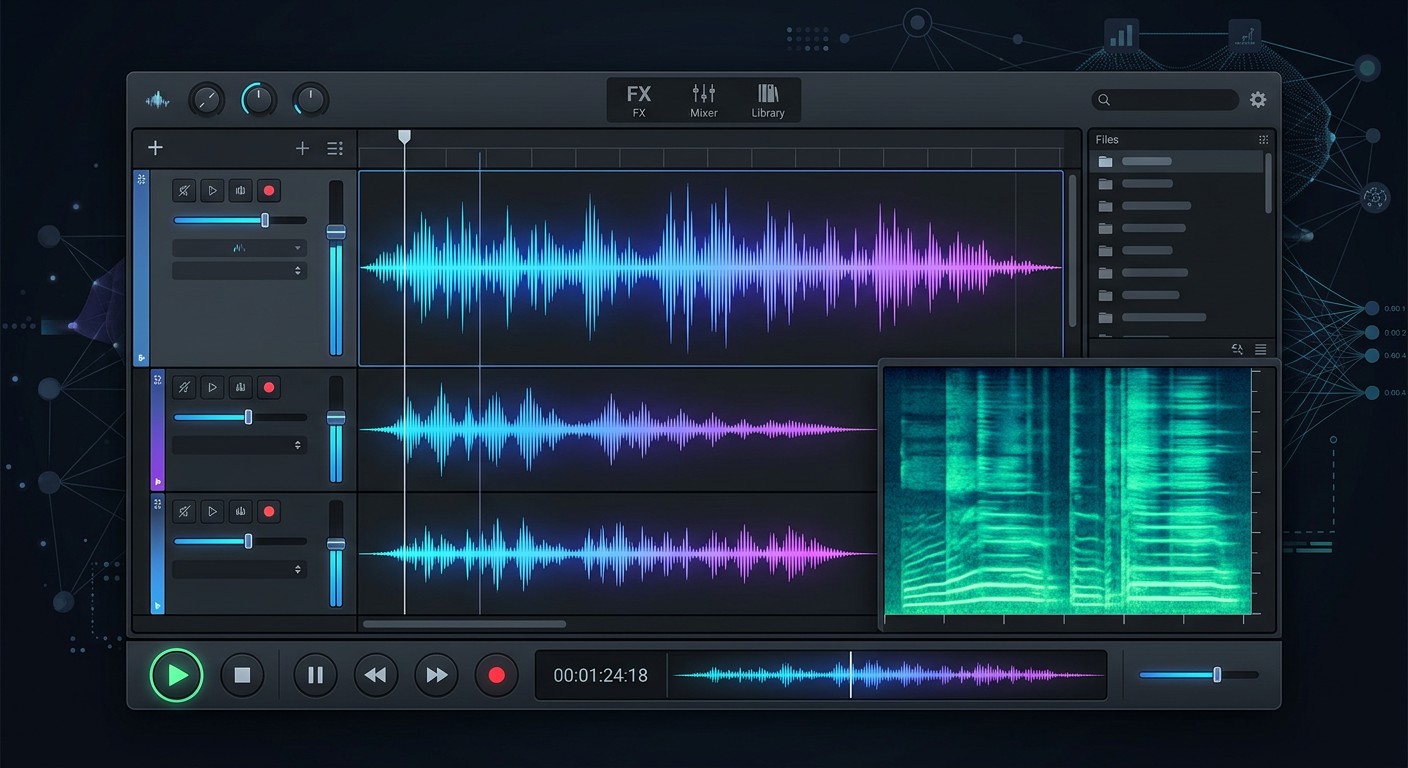Image resolution: width=1408 pixels, height=768 pixels.
Task: Open the middle track's levels icon
Action: coord(240,387)
